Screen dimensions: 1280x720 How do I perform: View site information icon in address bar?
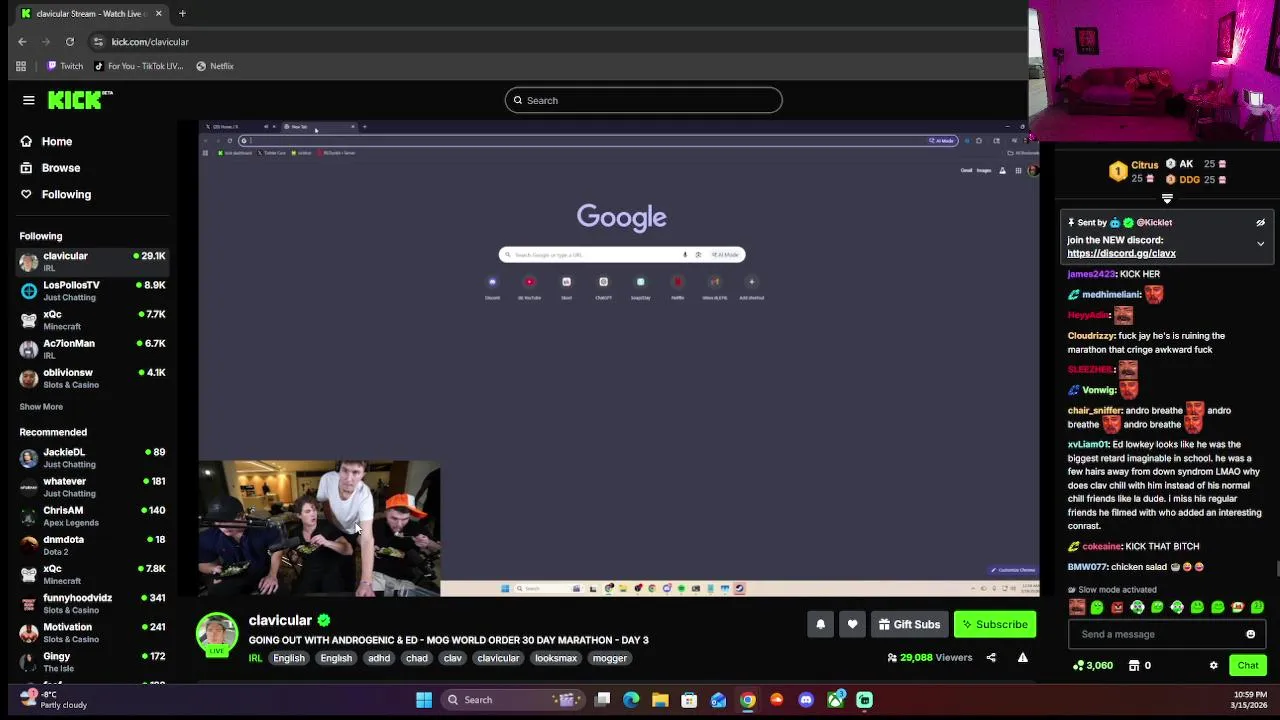(98, 42)
